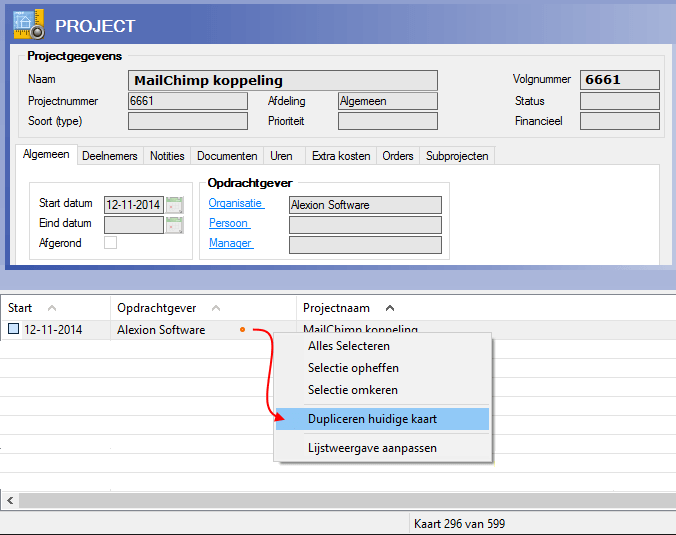Follow the Manager link
Image resolution: width=676 pixels, height=535 pixels.
point(231,243)
